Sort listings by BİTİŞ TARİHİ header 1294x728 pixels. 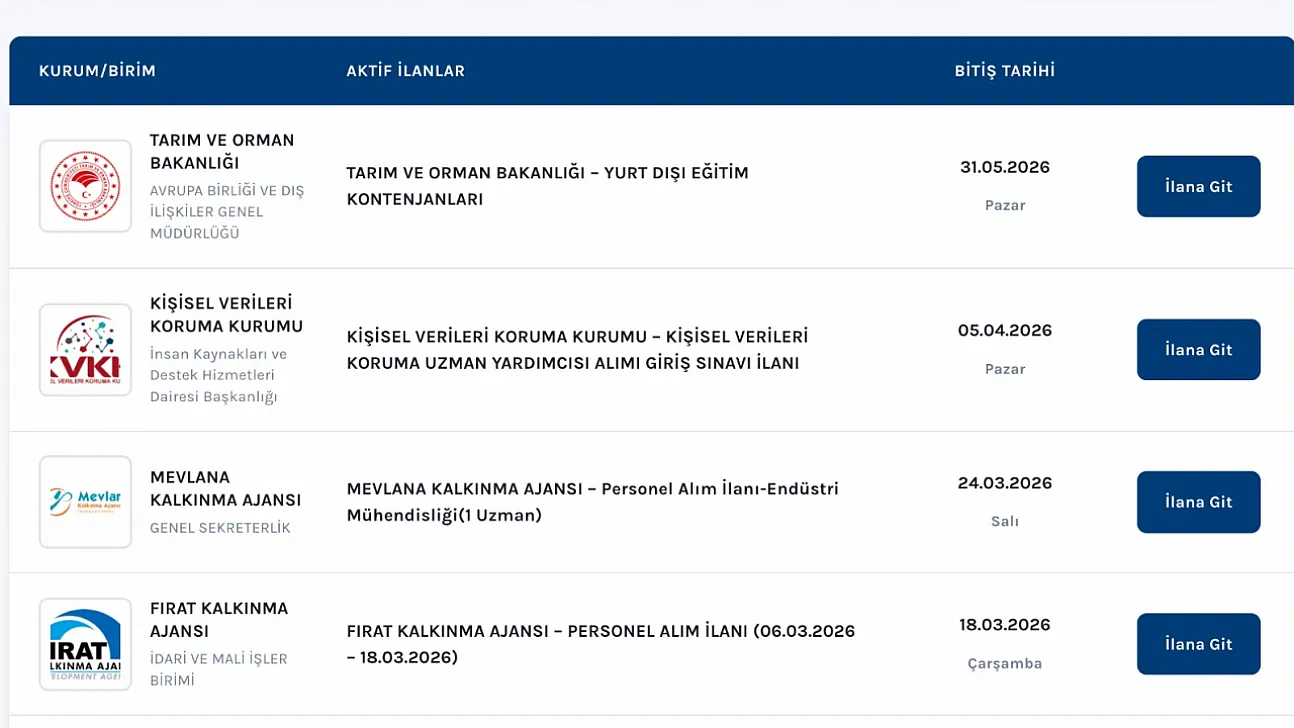pos(1004,70)
